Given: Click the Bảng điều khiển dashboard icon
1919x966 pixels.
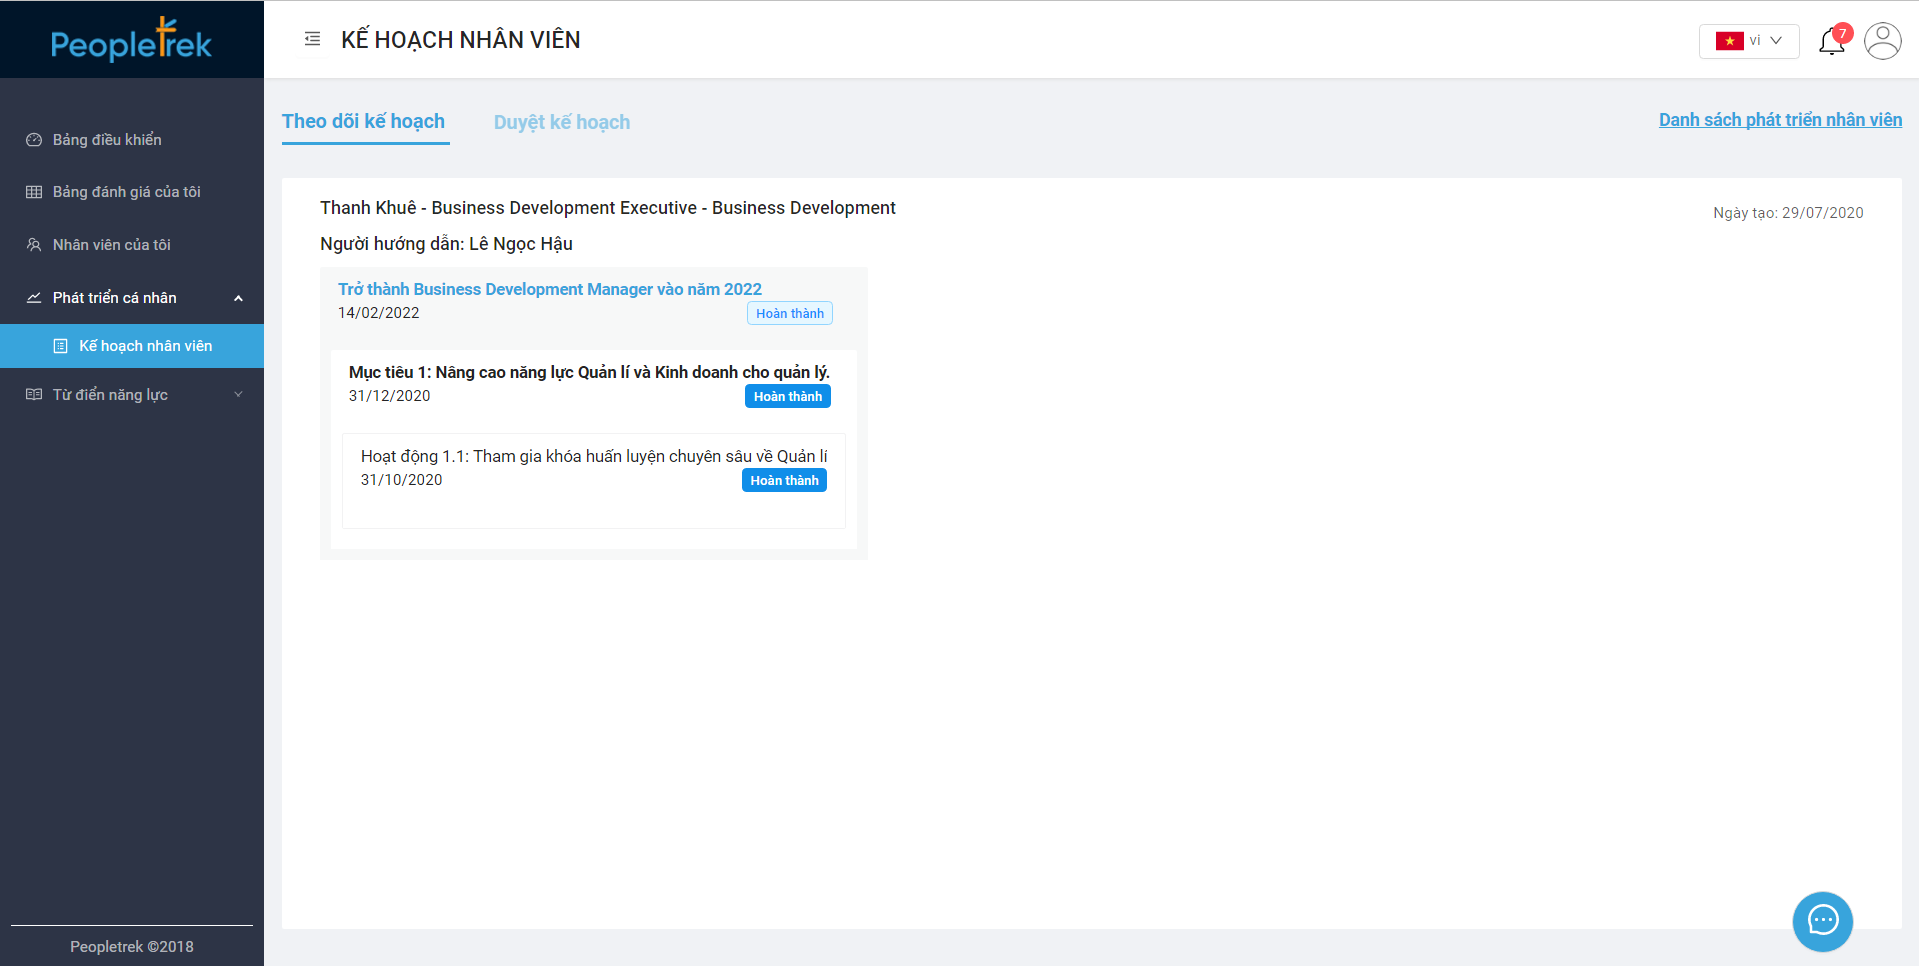Looking at the screenshot, I should point(34,140).
